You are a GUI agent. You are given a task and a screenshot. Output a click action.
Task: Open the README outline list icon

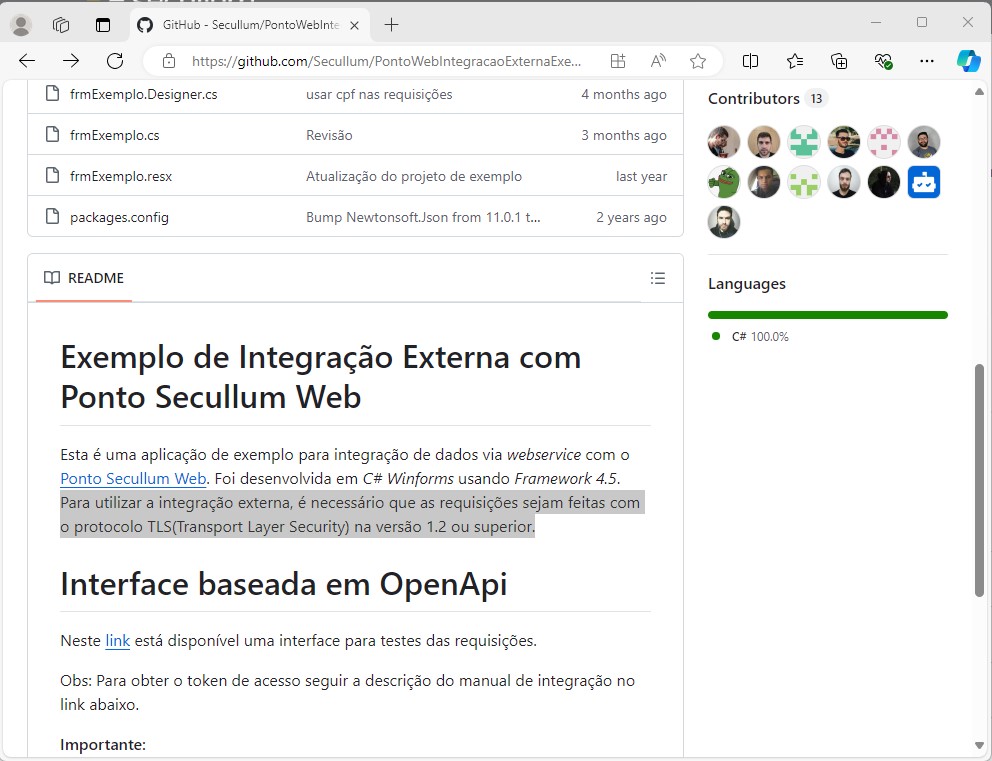(x=658, y=278)
